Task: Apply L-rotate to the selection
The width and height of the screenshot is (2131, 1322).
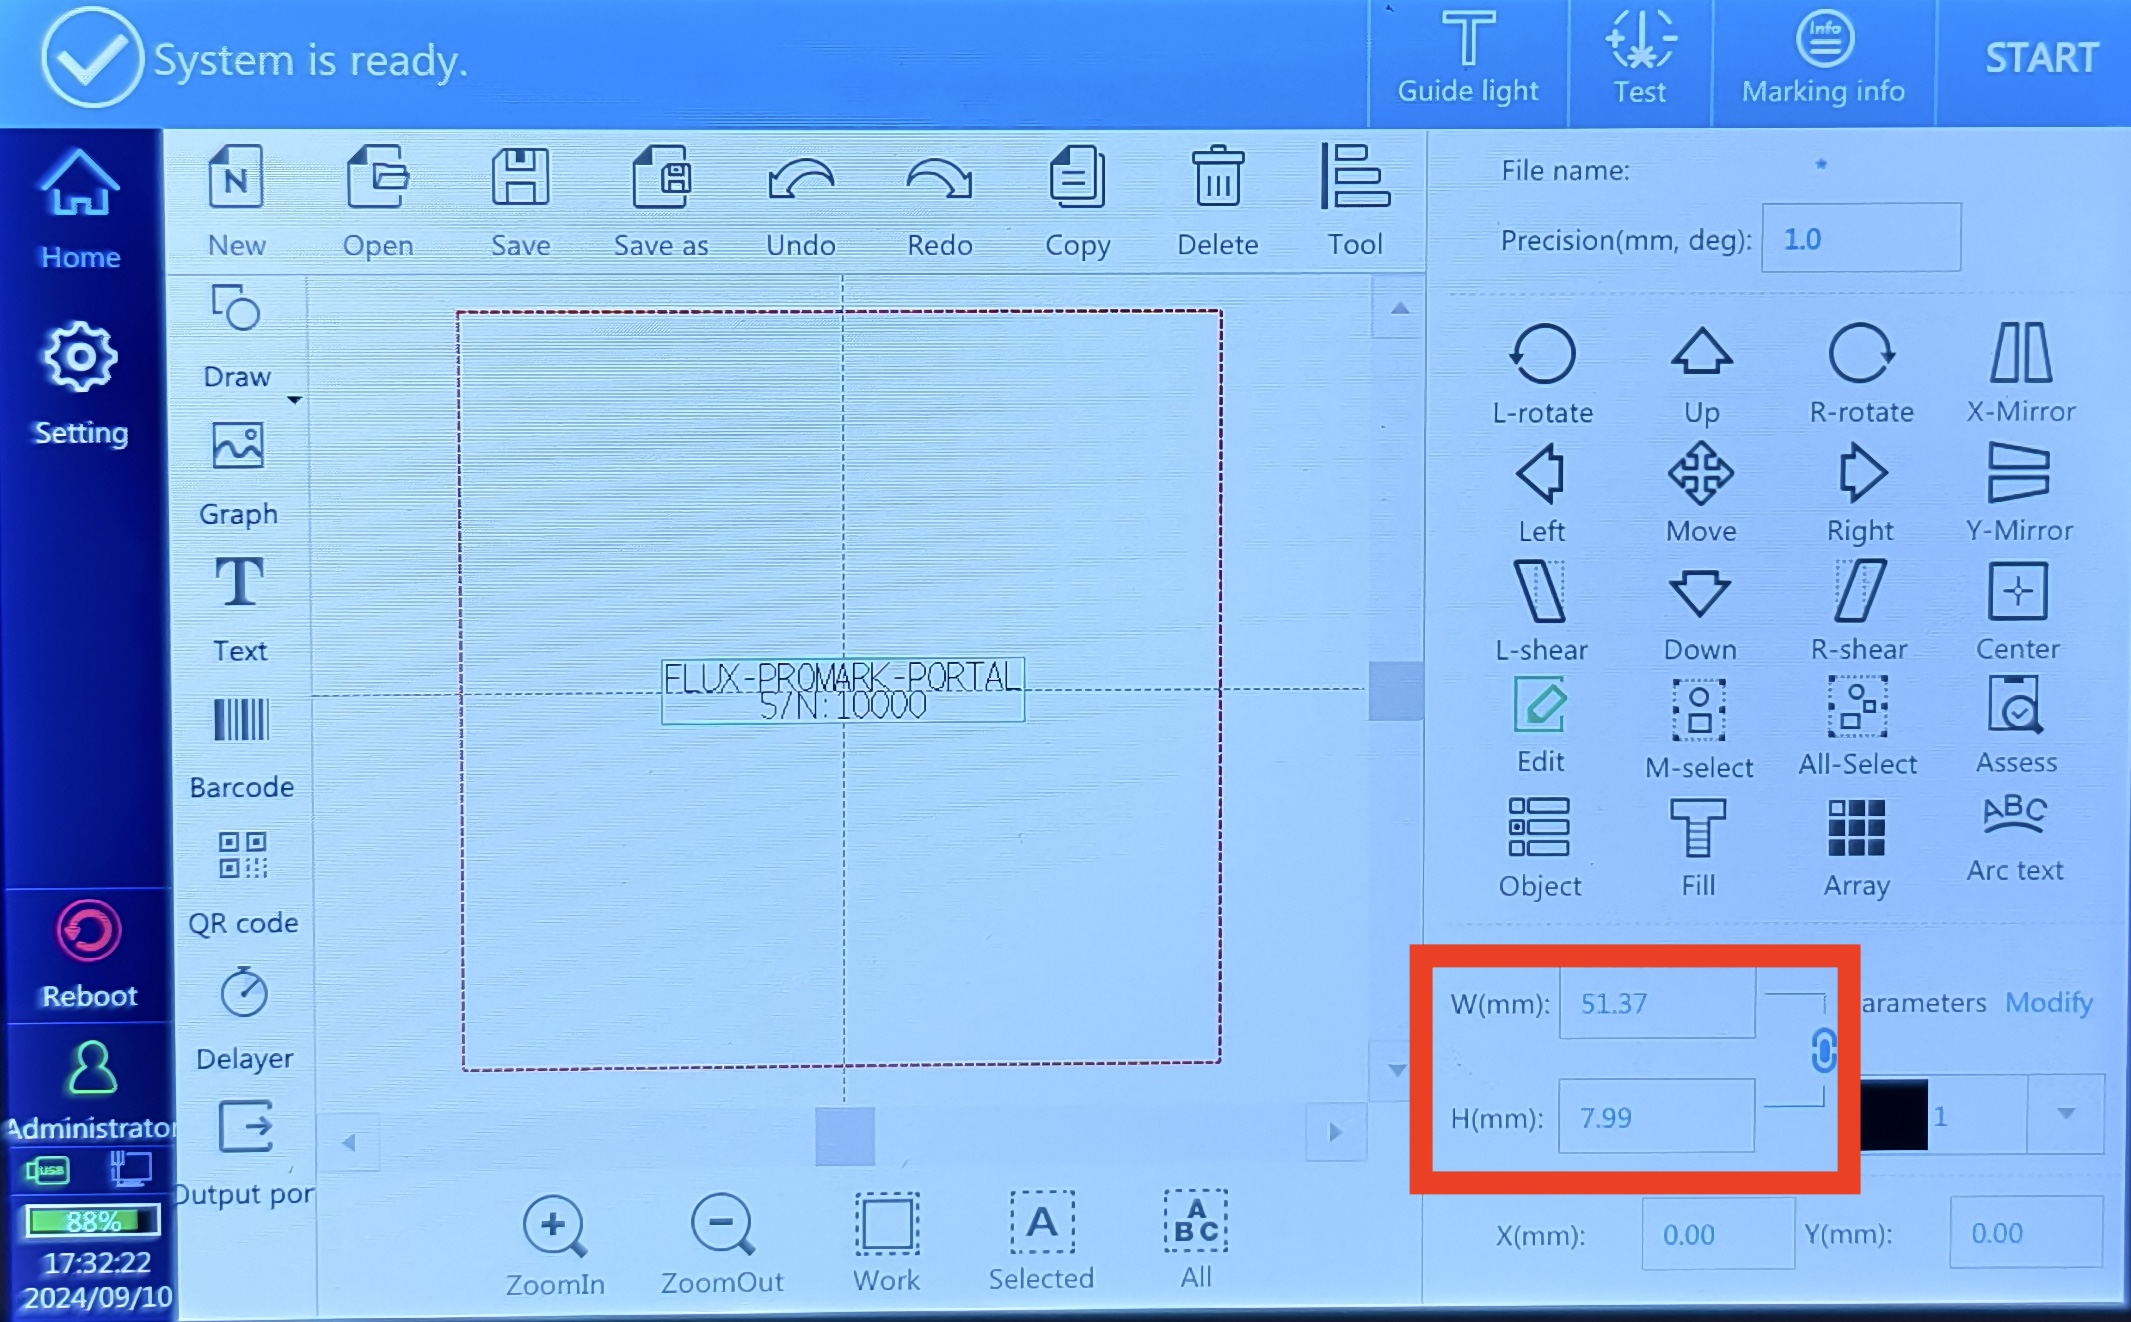Action: 1542,374
